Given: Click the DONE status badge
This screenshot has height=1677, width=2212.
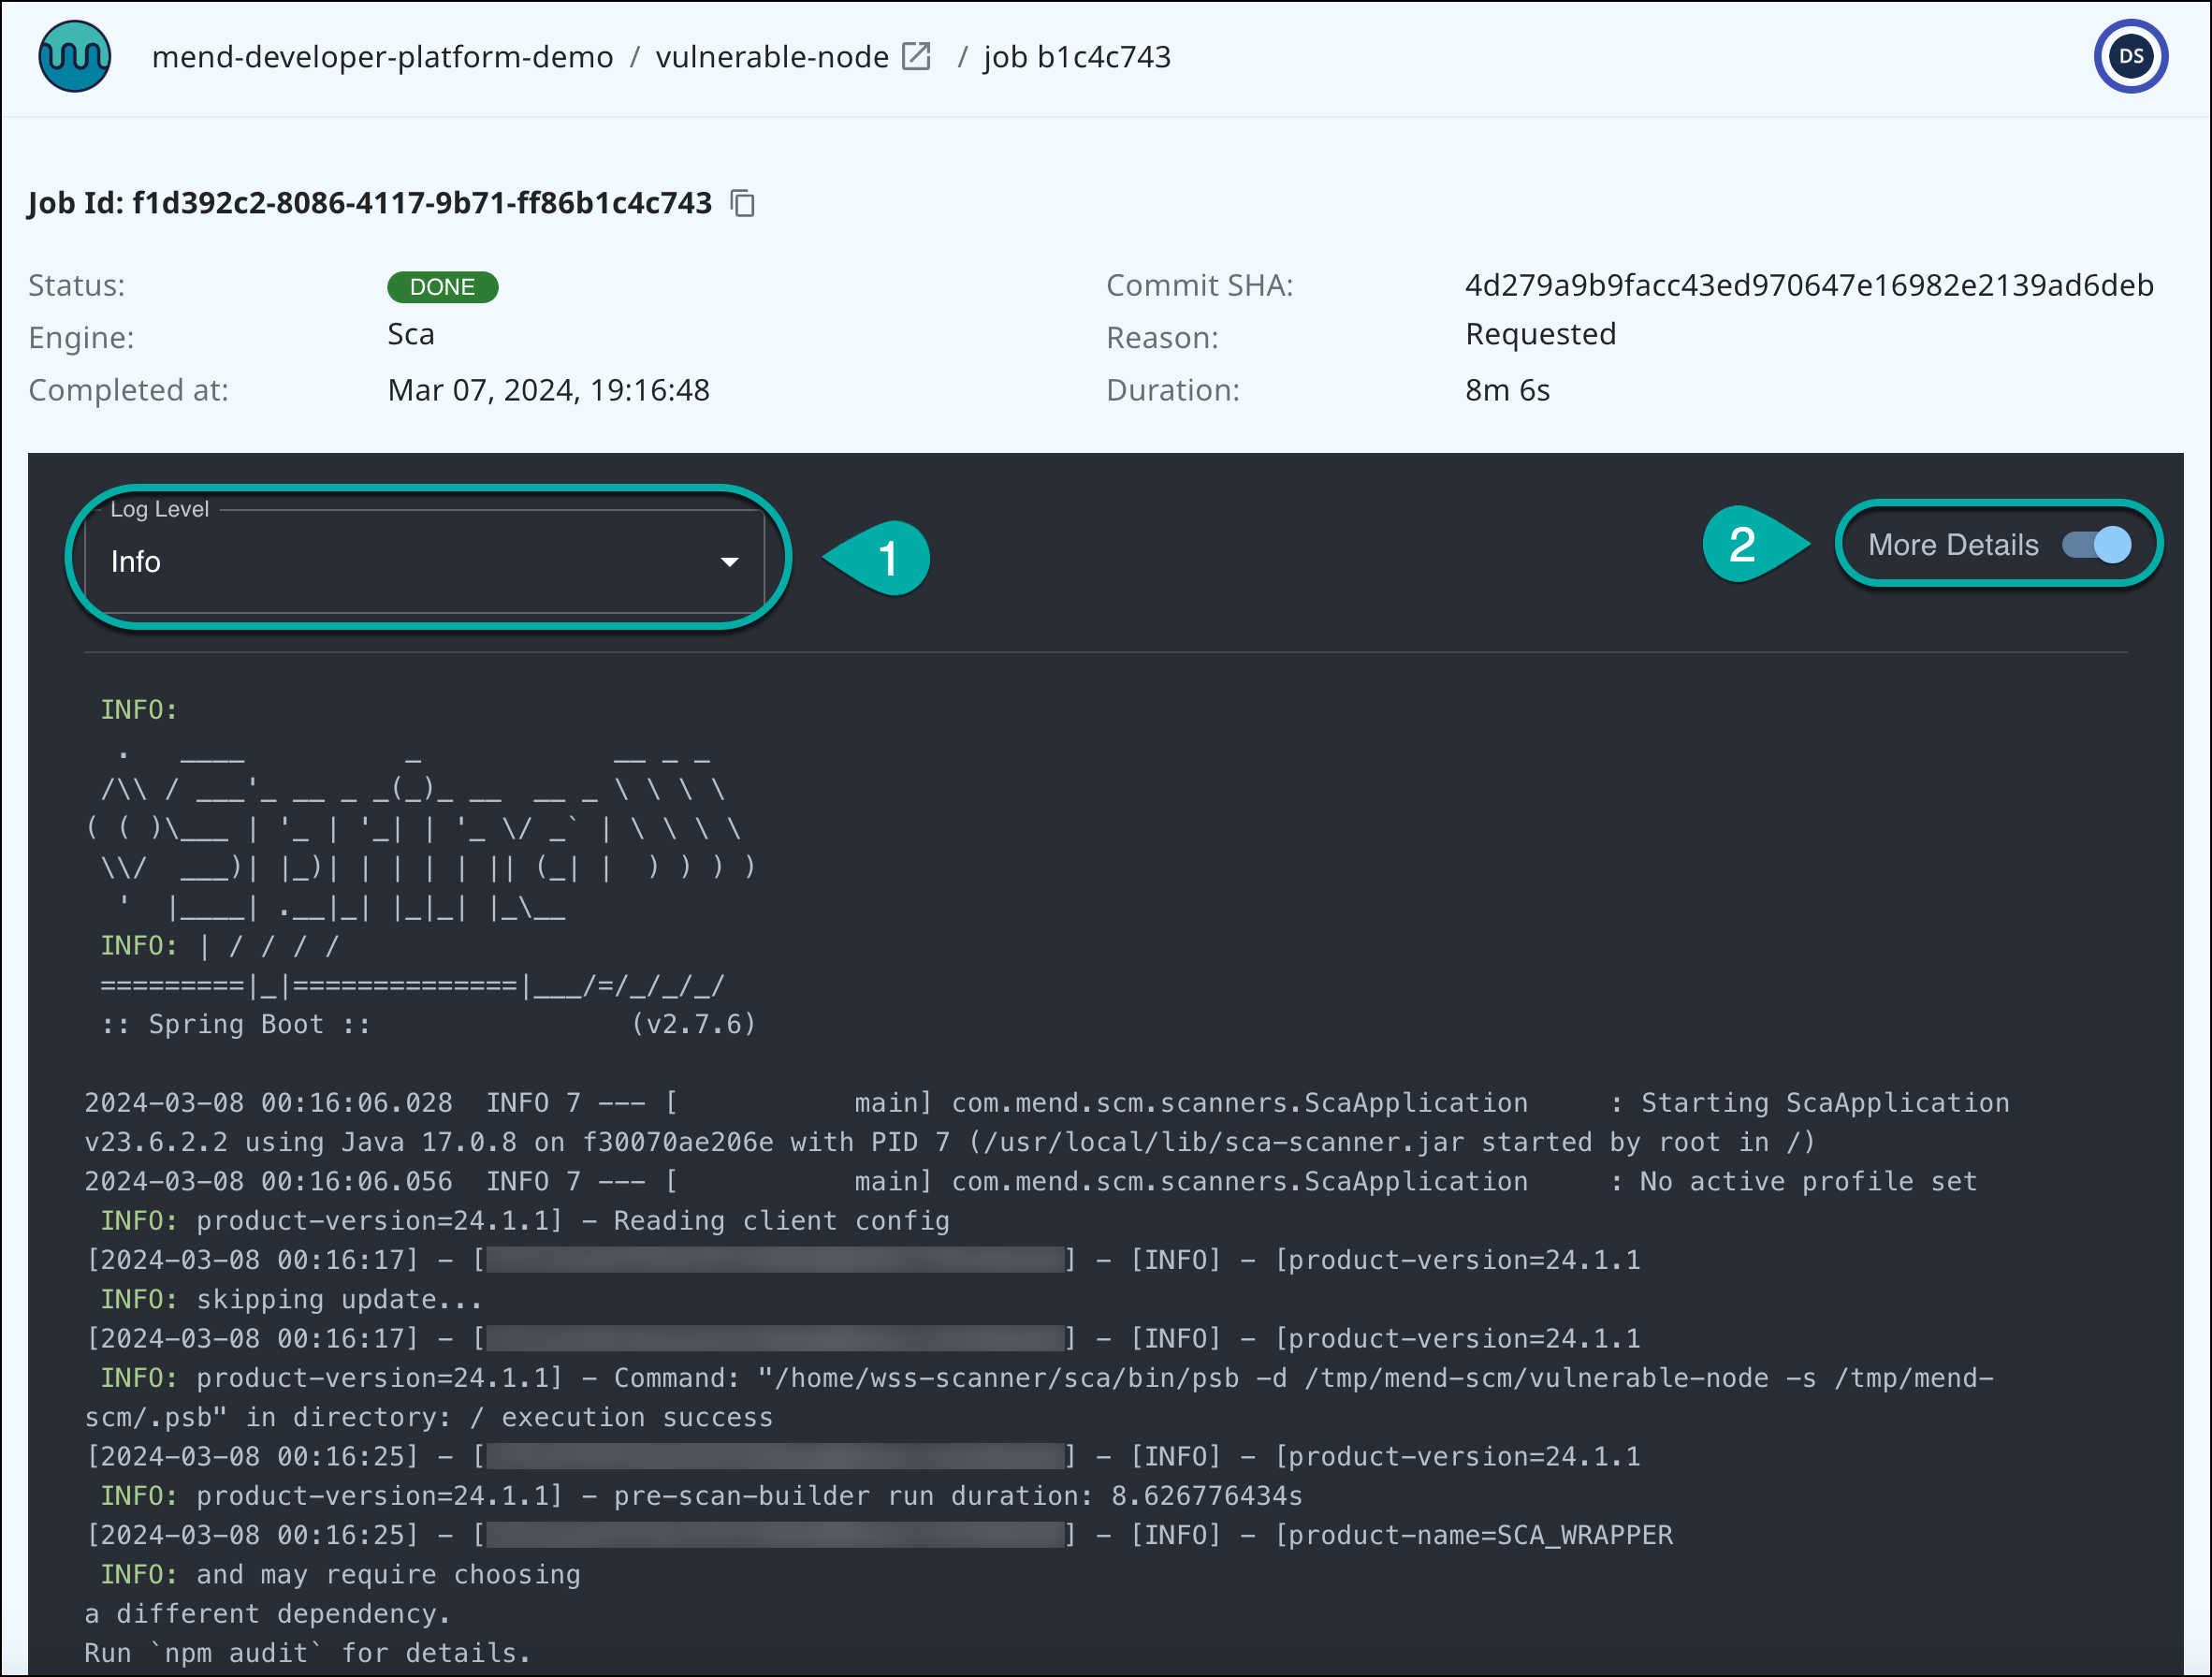Looking at the screenshot, I should (442, 287).
